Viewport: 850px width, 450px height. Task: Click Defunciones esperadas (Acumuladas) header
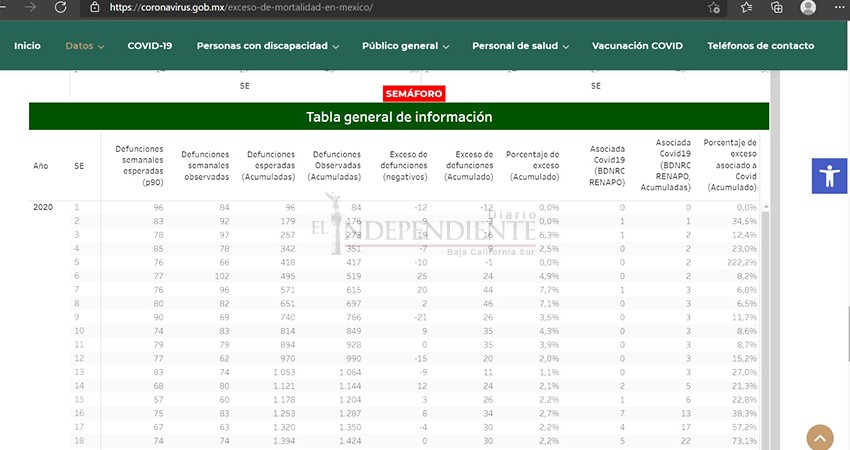tap(269, 165)
